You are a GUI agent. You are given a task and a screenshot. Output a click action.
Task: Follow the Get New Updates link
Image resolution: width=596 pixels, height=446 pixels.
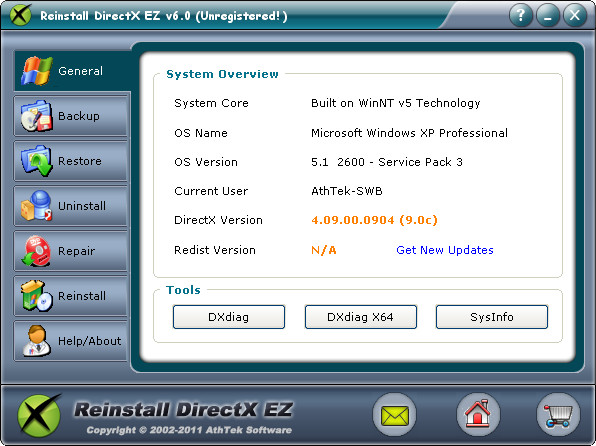click(445, 250)
